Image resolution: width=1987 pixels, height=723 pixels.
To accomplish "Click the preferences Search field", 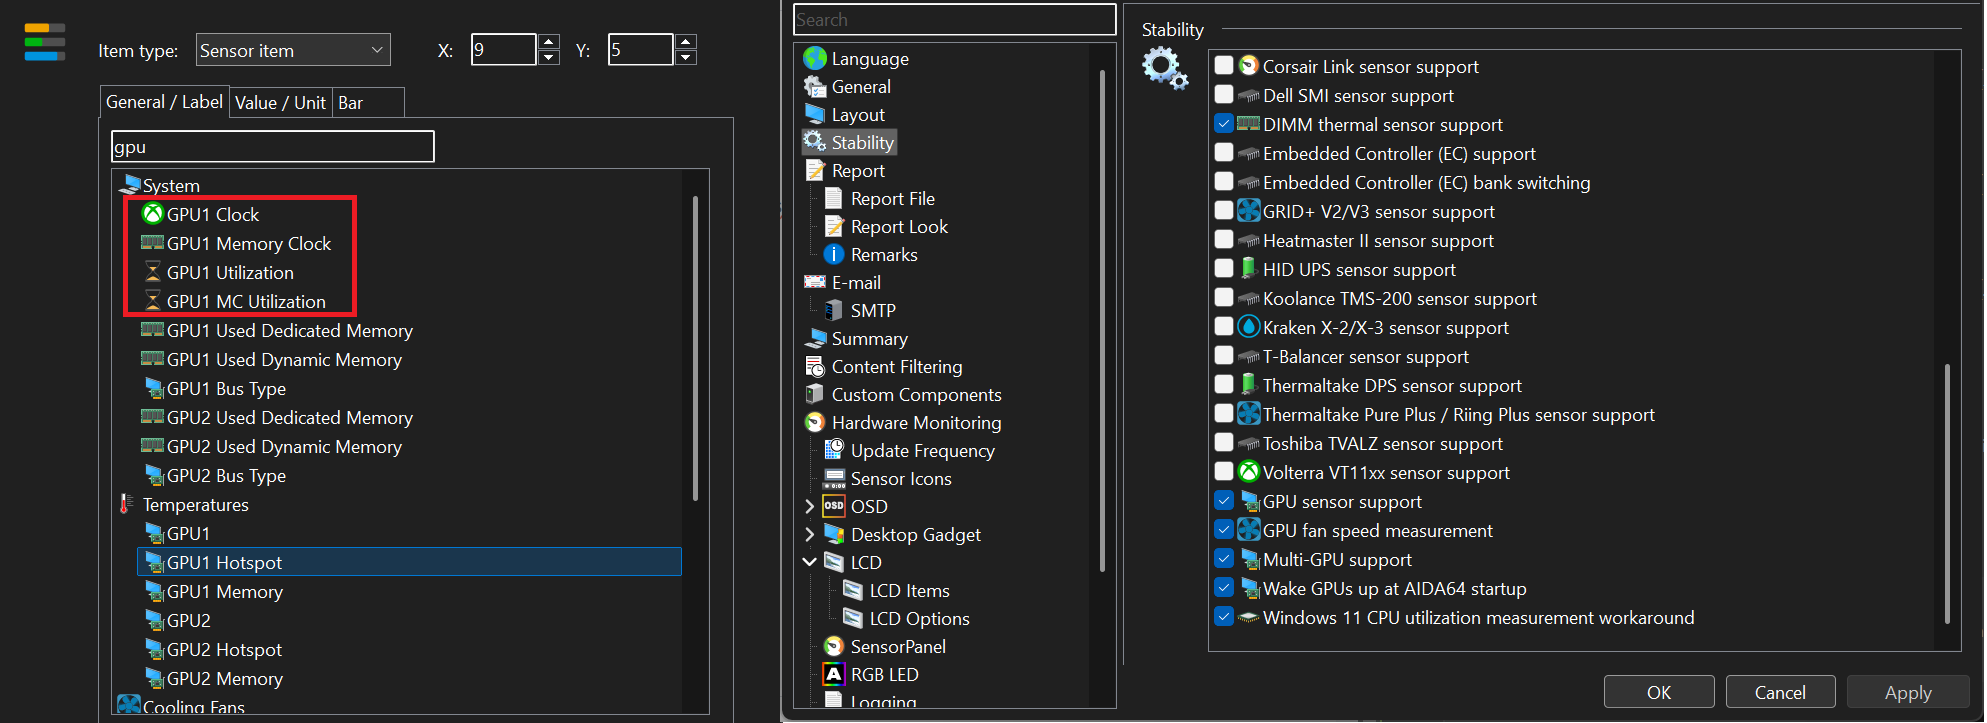I will [954, 19].
